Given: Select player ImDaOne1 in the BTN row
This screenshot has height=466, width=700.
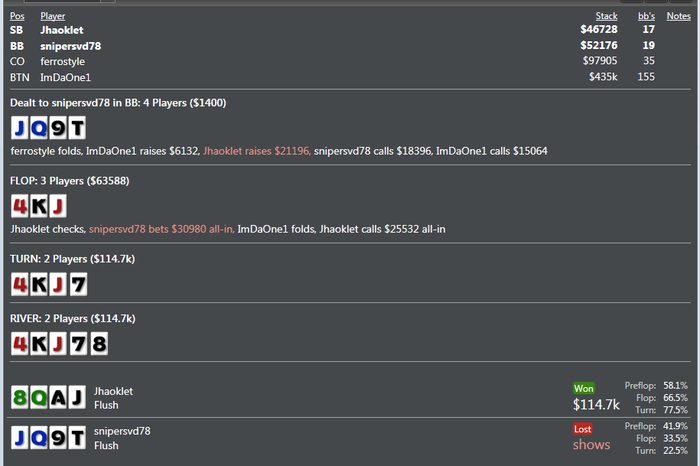Looking at the screenshot, I should pyautogui.click(x=65, y=76).
